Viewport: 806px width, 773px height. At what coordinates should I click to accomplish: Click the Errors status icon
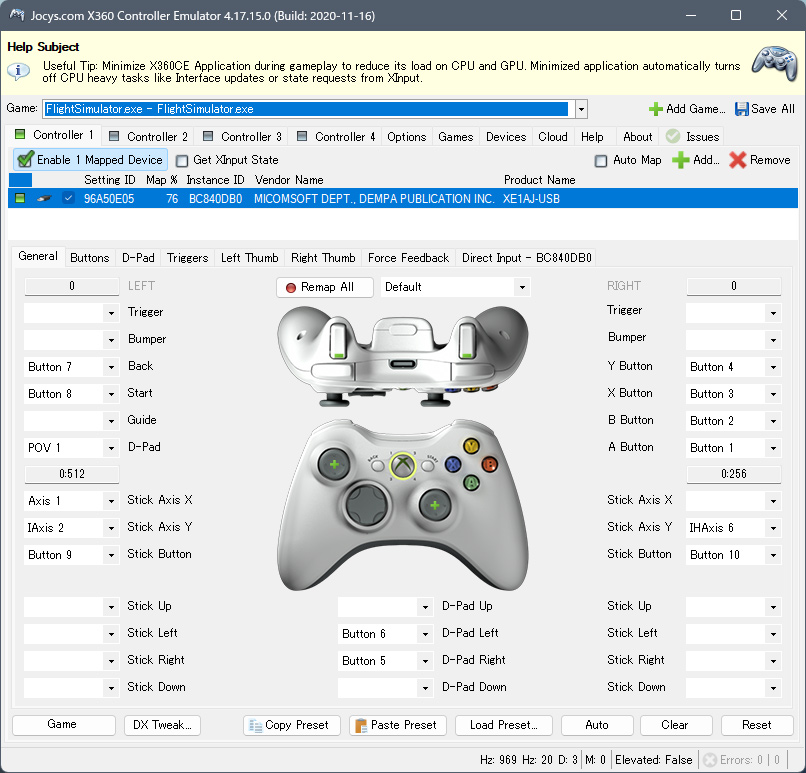pos(710,760)
